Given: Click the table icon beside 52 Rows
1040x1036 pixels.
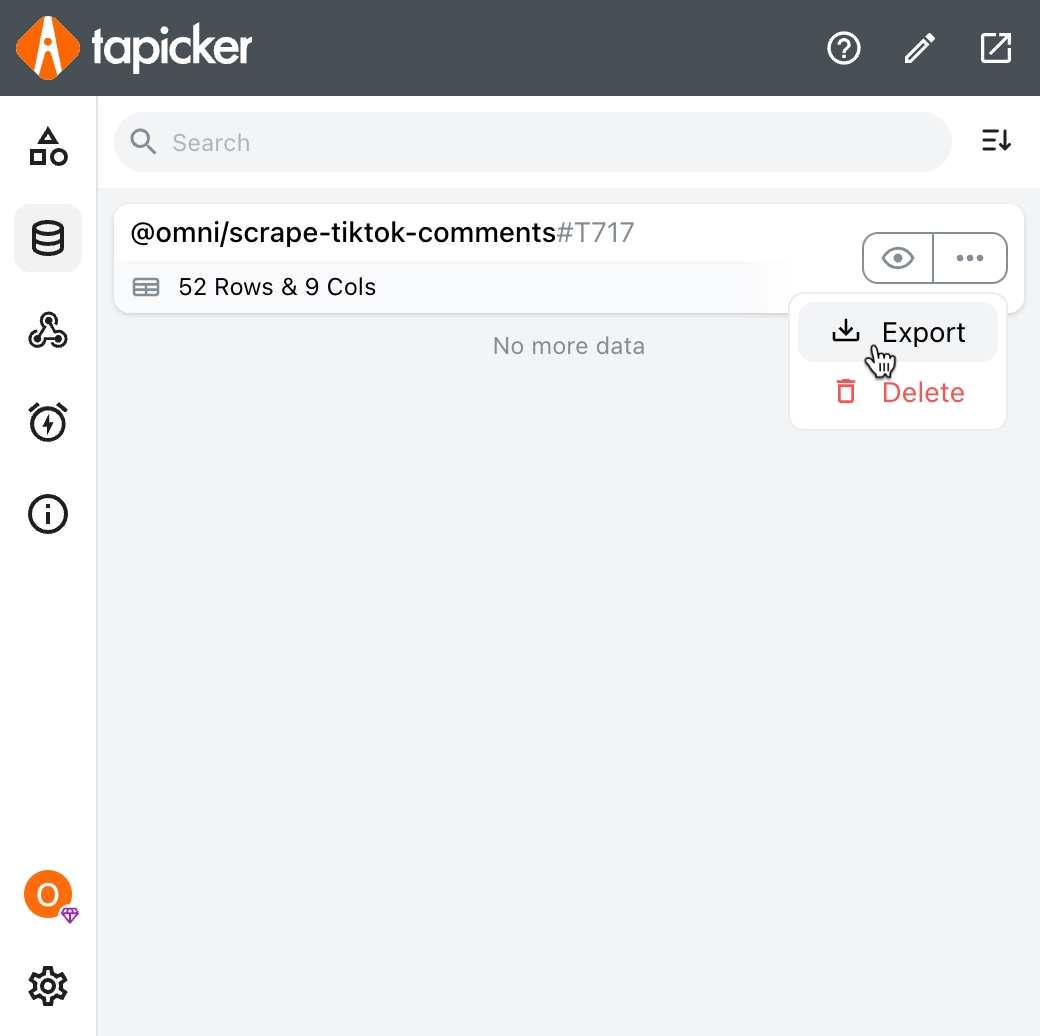Looking at the screenshot, I should tap(146, 287).
